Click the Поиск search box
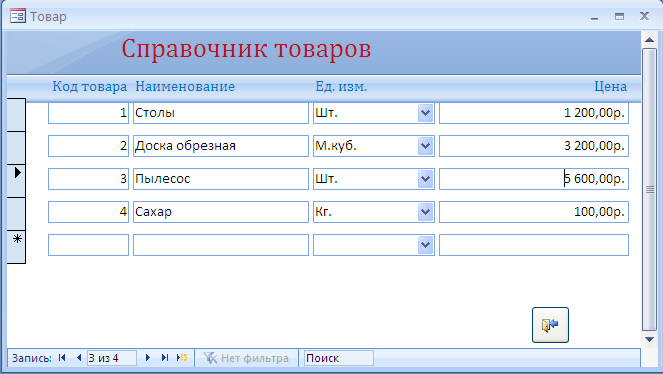Screen dimensions: 663x374 pyautogui.click(x=338, y=358)
